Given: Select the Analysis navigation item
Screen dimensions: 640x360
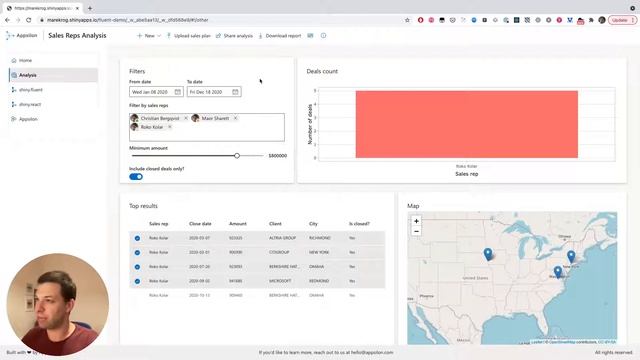Looking at the screenshot, I should click(53, 75).
